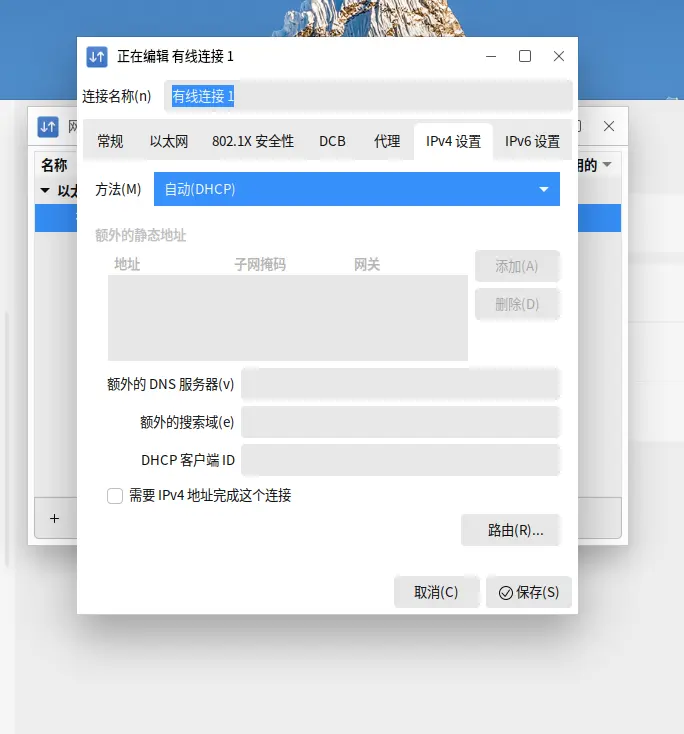Click the 额外的 DNS 服务器 input field
Viewport: 684px width, 734px height.
tap(400, 384)
